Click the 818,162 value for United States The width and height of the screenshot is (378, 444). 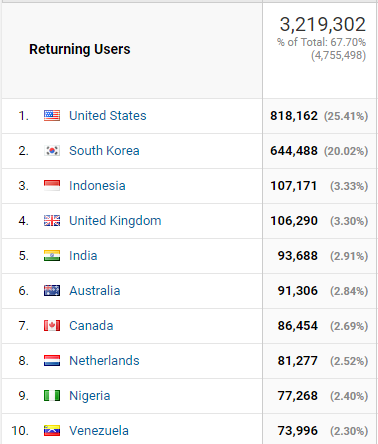(x=294, y=116)
